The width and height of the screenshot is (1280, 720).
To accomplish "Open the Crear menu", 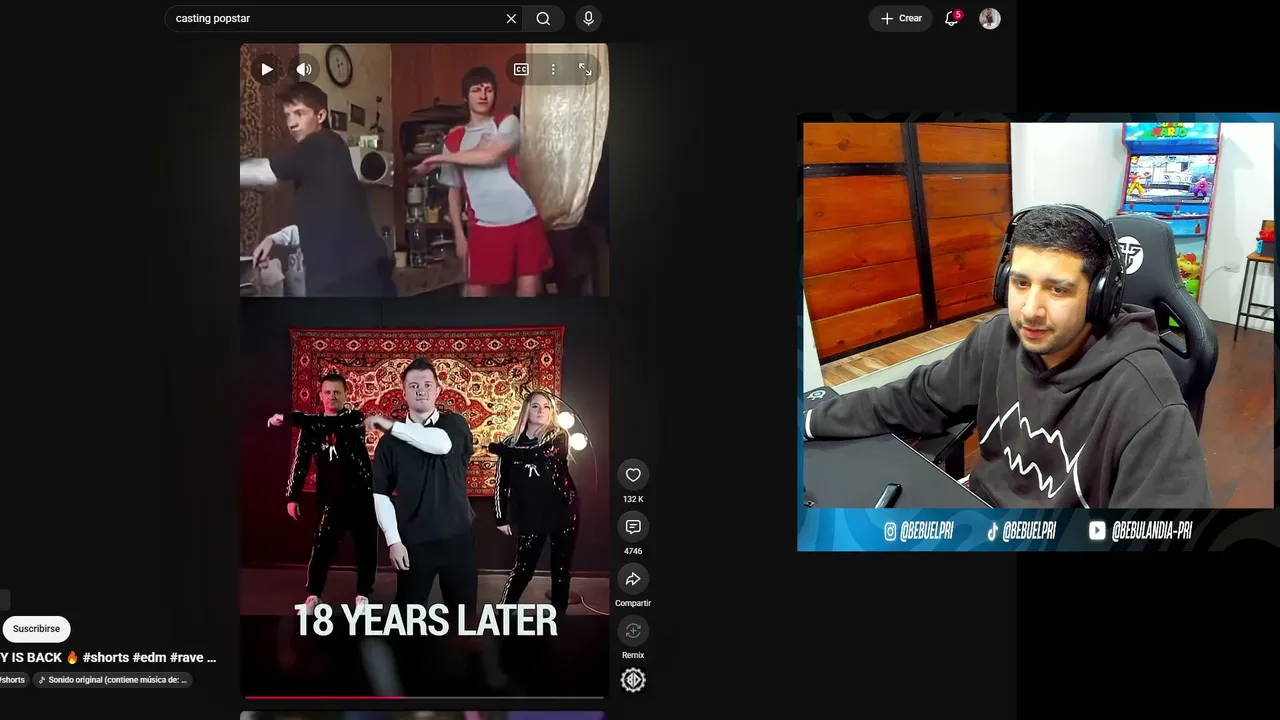I will (x=901, y=18).
